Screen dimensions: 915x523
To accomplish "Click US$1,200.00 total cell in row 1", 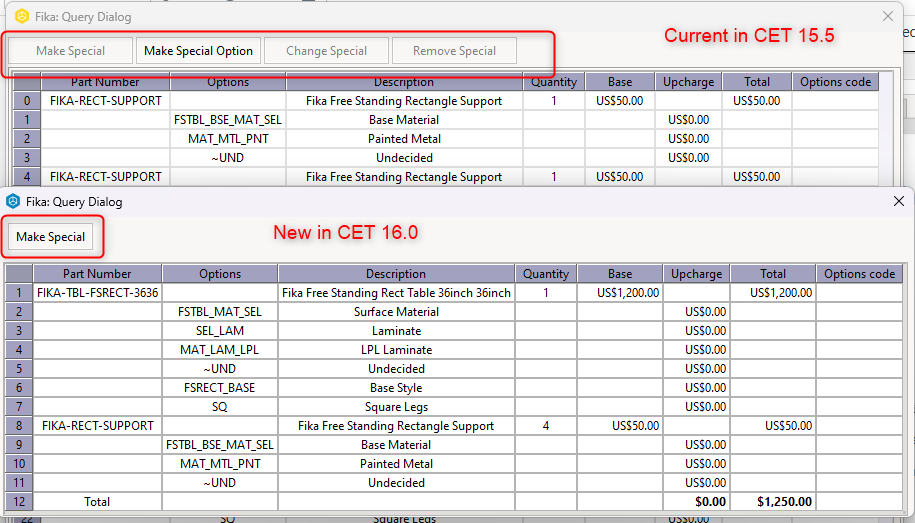I will tap(773, 292).
